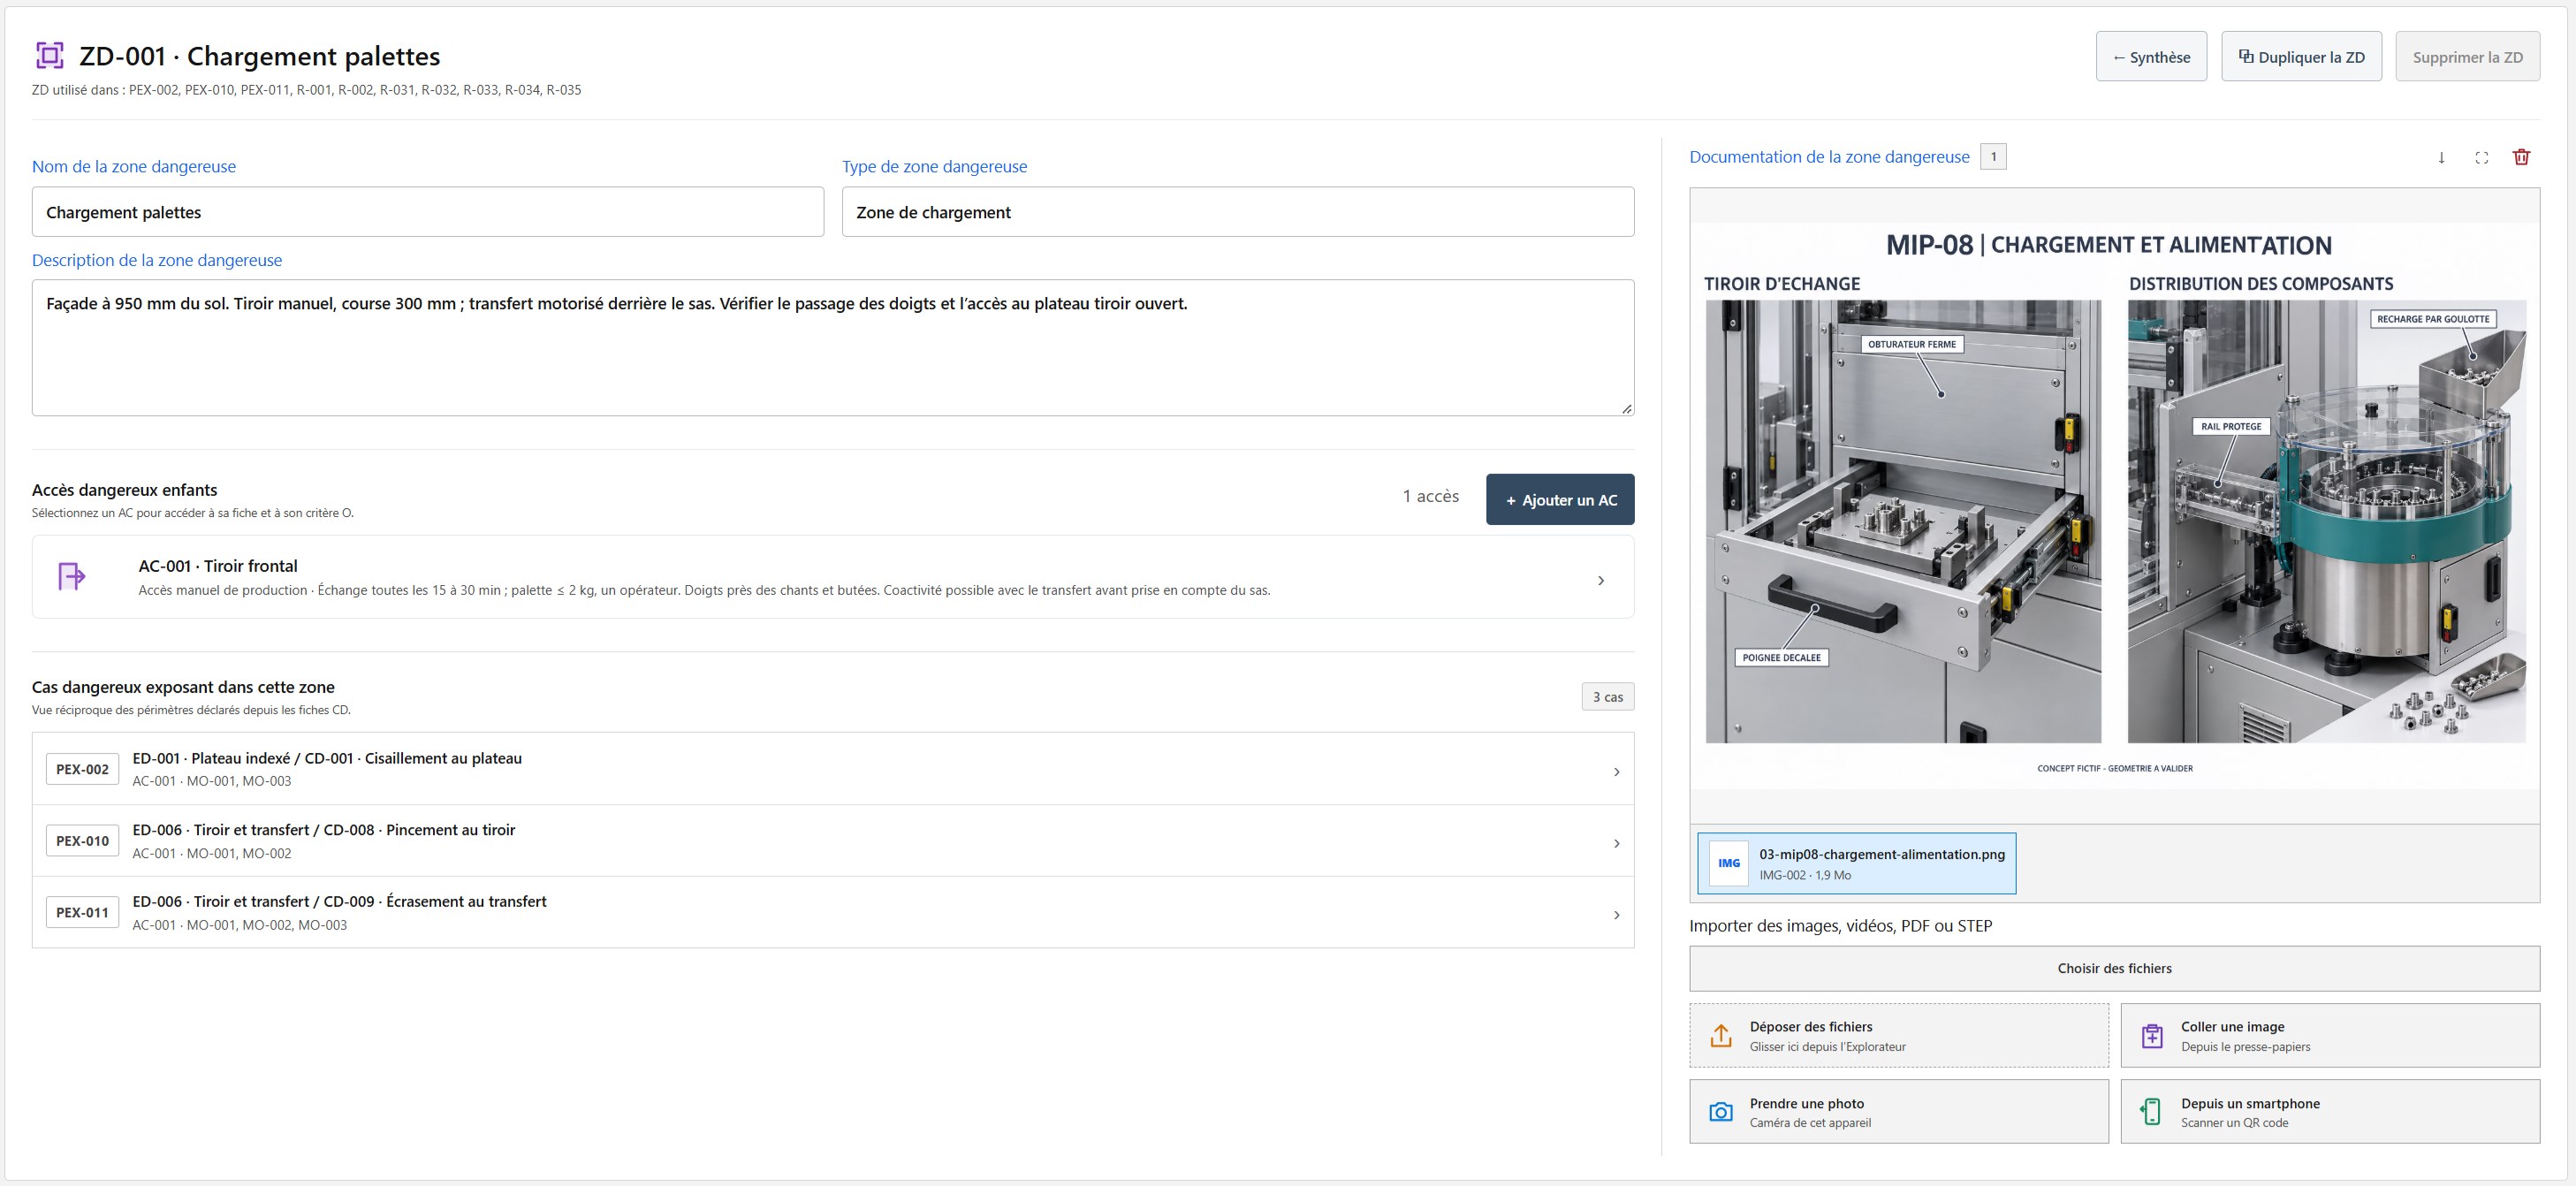Click the clipboard icon in Coller une image
The image size is (2576, 1186).
point(2152,1035)
